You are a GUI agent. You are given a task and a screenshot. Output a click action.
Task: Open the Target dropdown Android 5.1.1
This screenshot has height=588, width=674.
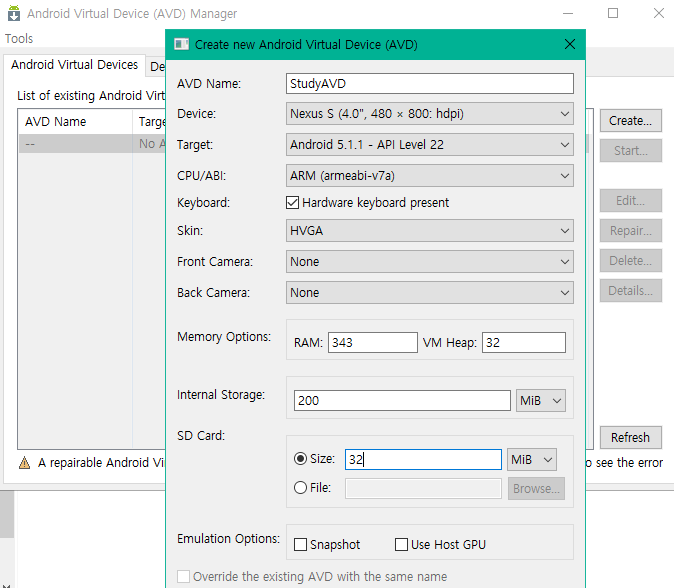click(x=429, y=144)
